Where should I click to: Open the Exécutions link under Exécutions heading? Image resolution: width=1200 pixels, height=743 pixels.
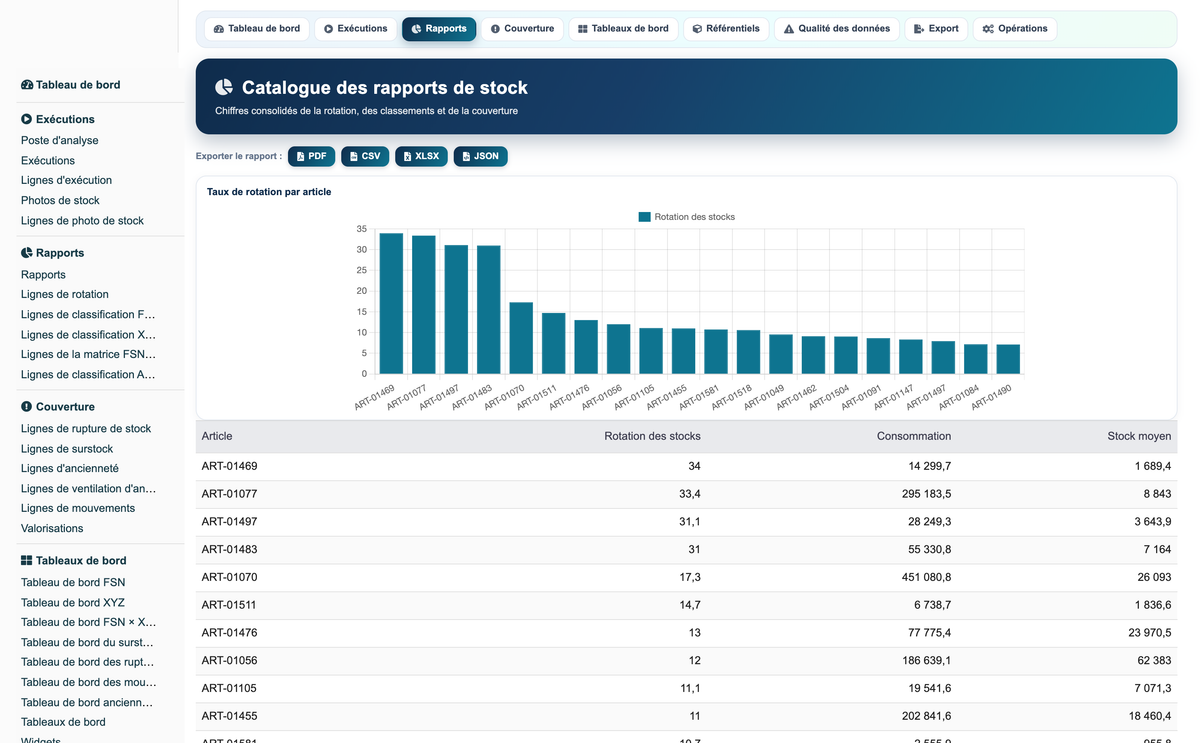coord(48,161)
